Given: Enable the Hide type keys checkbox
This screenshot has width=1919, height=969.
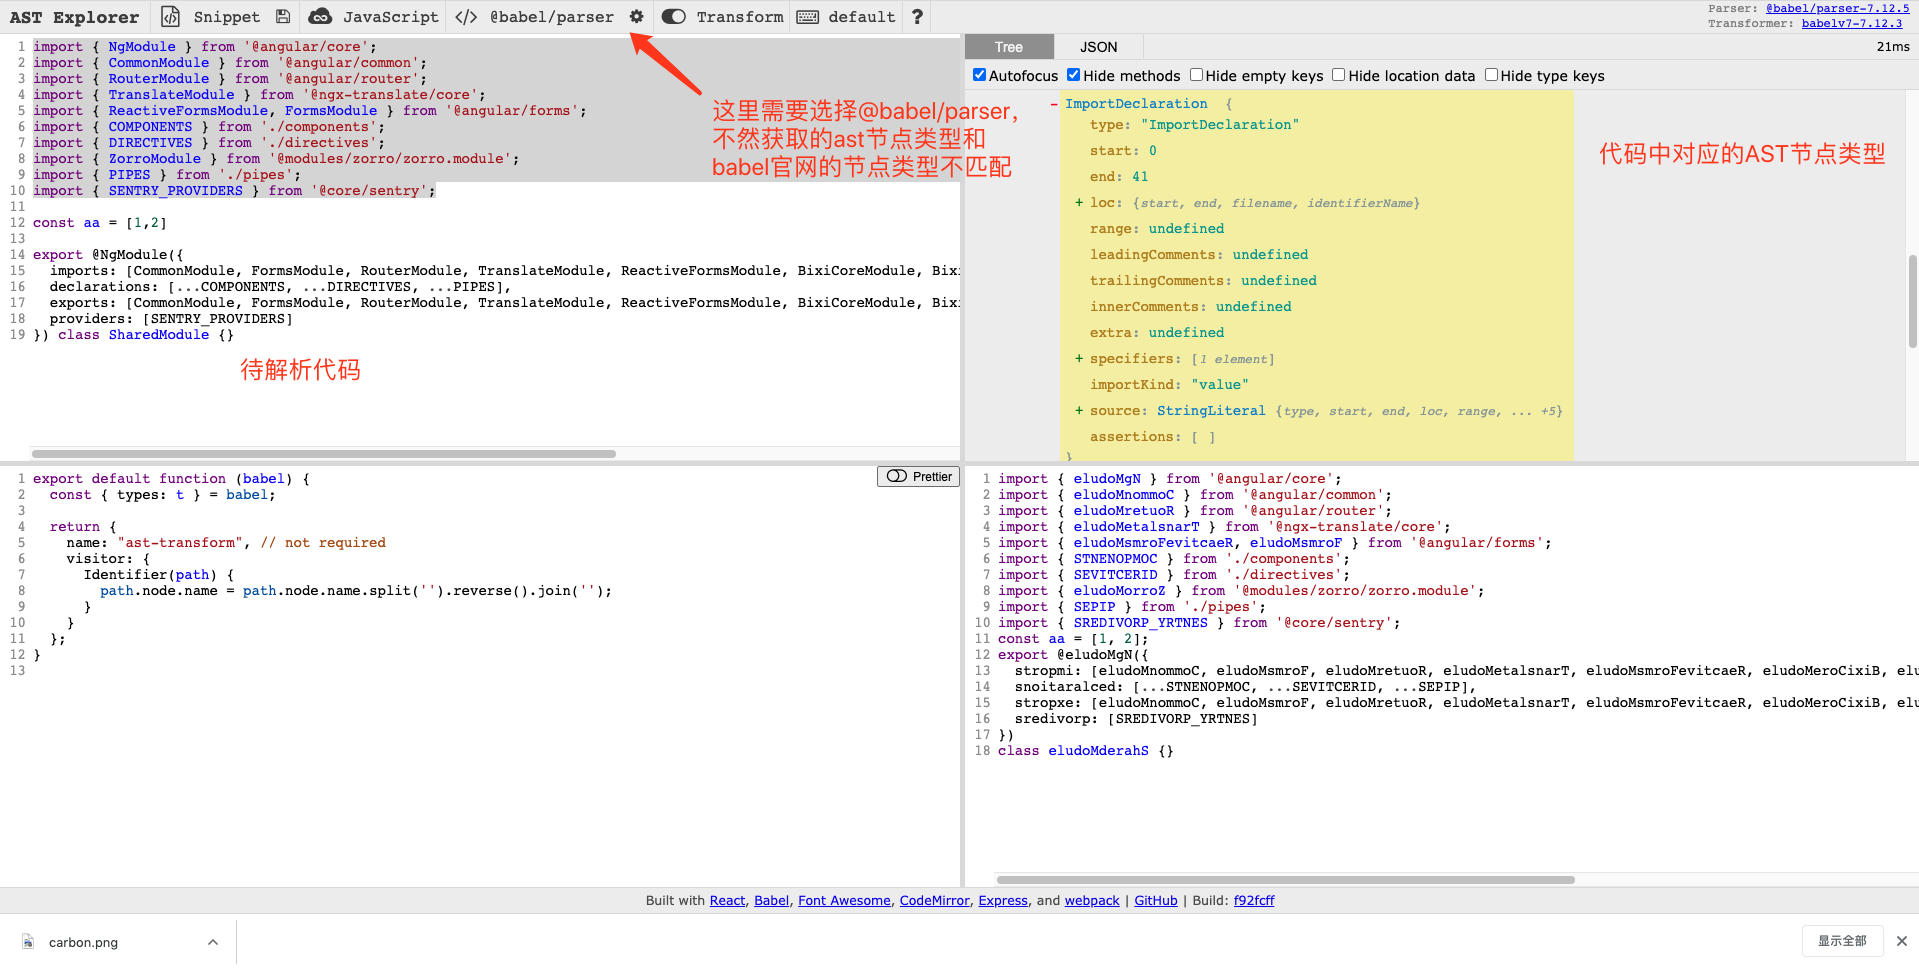Looking at the screenshot, I should click(1491, 75).
